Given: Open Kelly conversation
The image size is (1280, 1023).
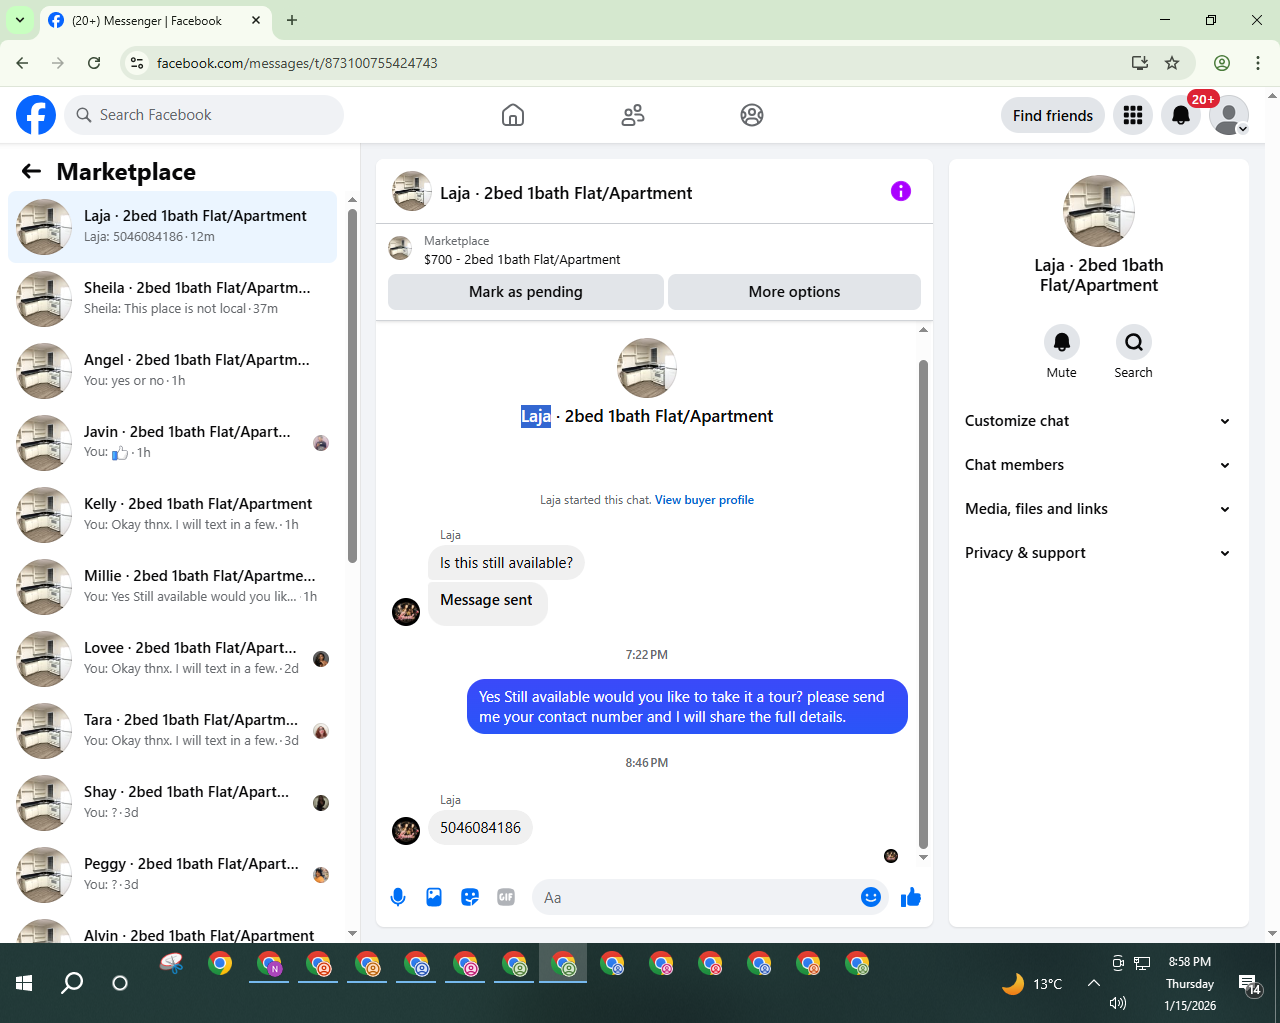Looking at the screenshot, I should pos(172,514).
